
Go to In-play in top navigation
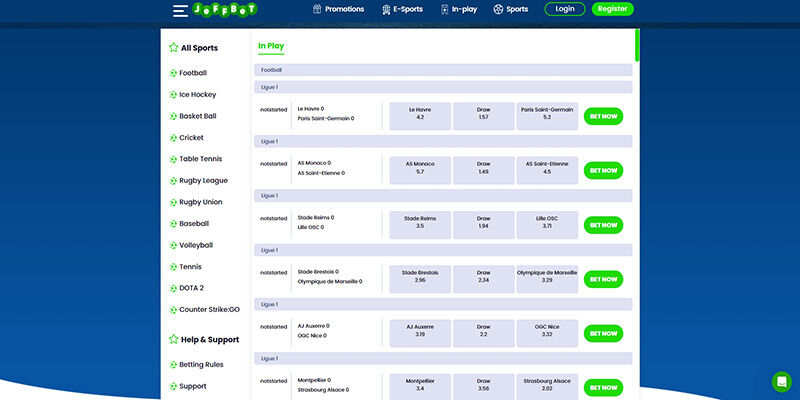[x=459, y=9]
